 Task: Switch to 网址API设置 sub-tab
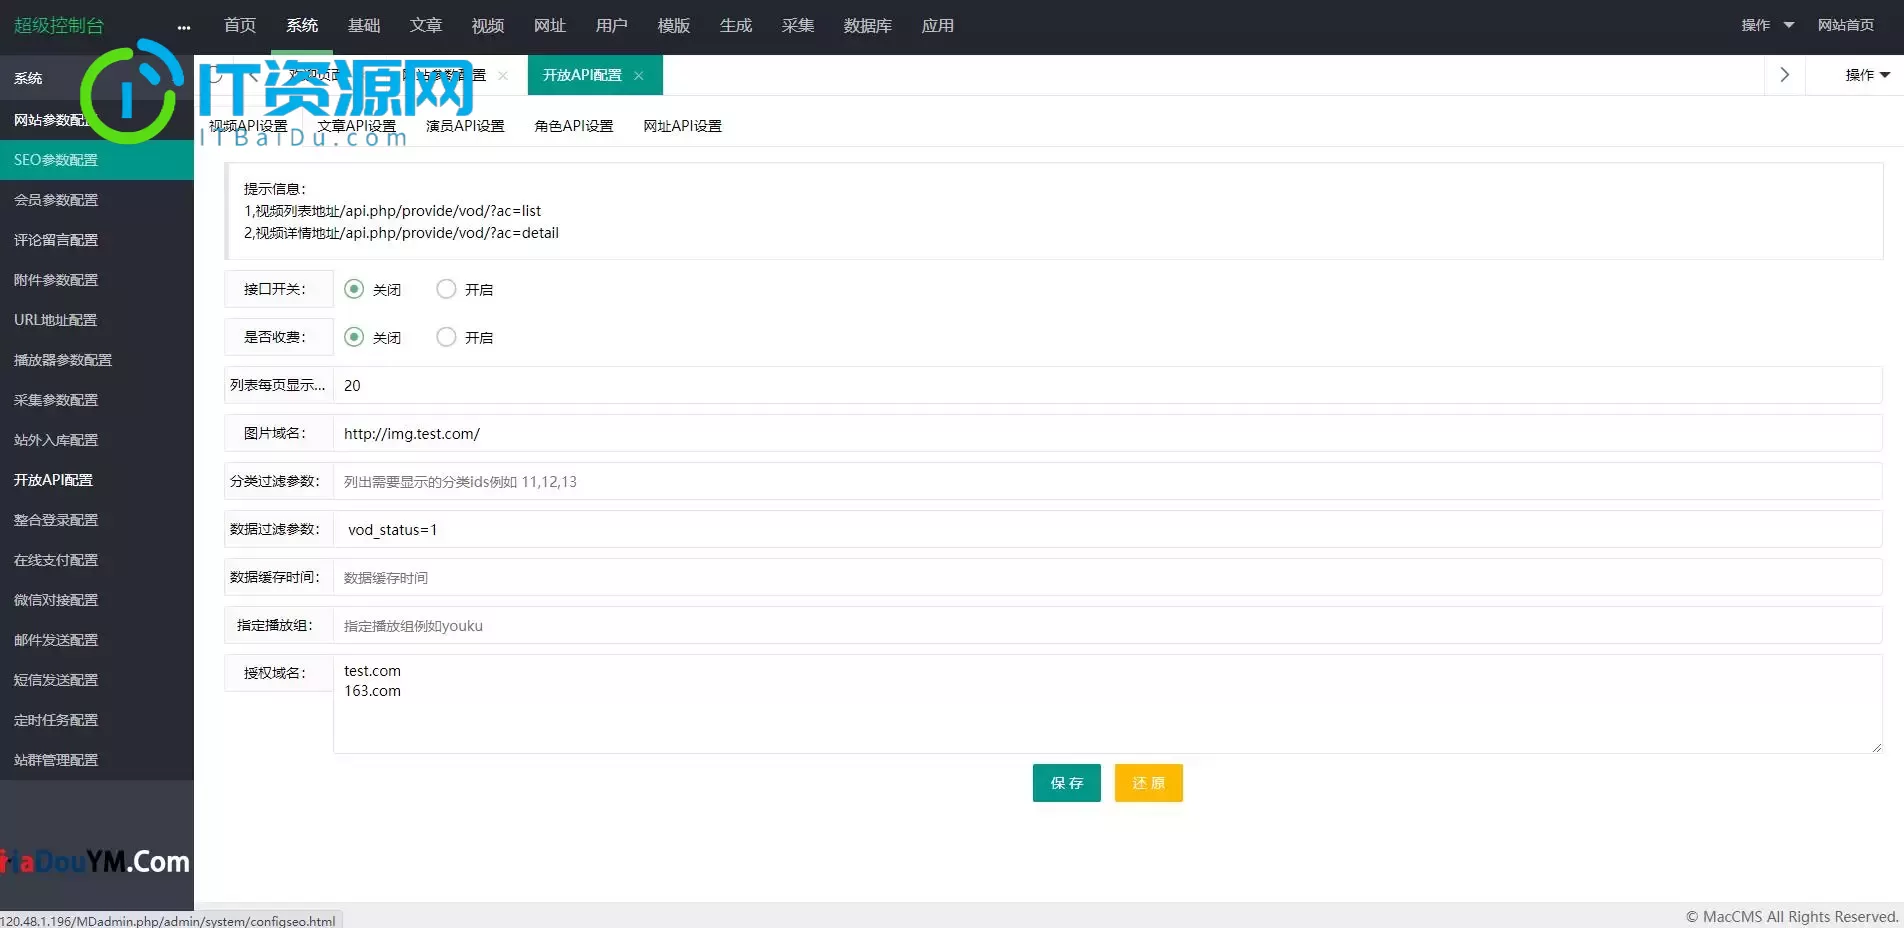click(x=683, y=126)
